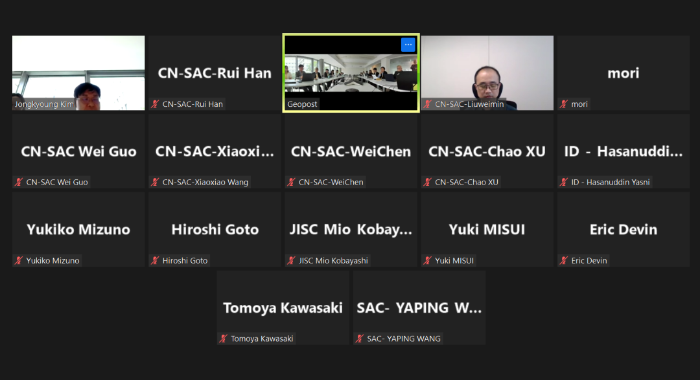Viewport: 700px width, 380px height.
Task: Select the Hiroshi Goto participant tile
Action: pos(215,230)
